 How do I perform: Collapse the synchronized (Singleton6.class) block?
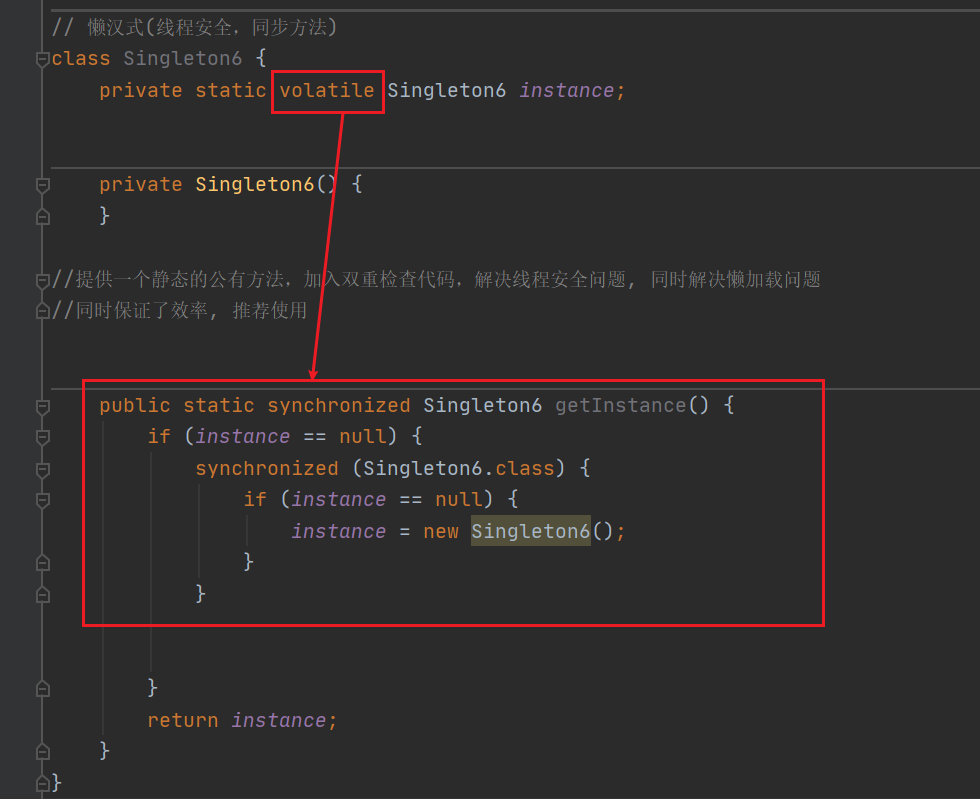pyautogui.click(x=42, y=470)
